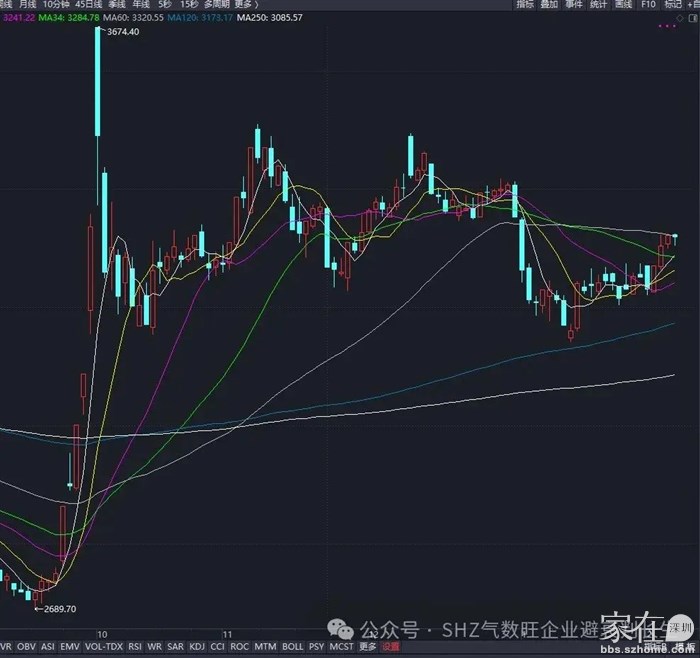Switch to the BOLL indicator
The image size is (700, 658).
[292, 647]
